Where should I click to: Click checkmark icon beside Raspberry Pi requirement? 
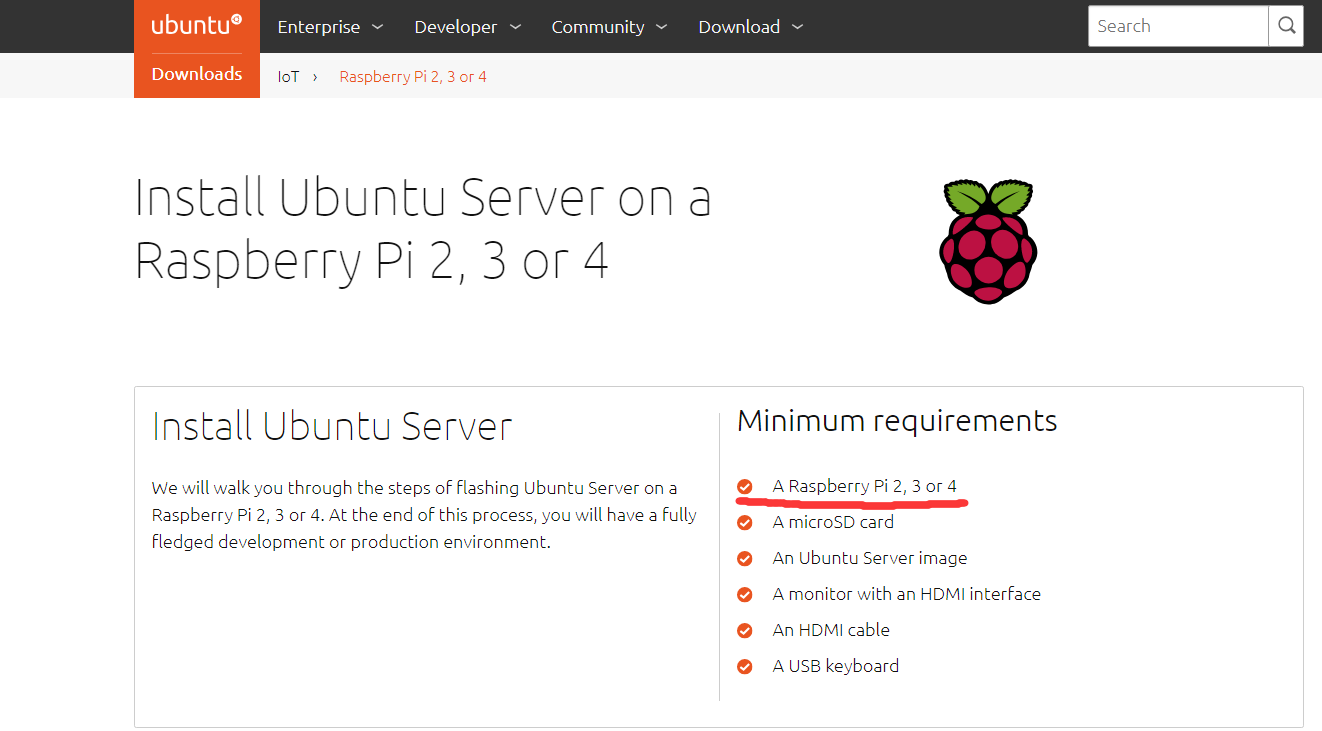coord(745,487)
